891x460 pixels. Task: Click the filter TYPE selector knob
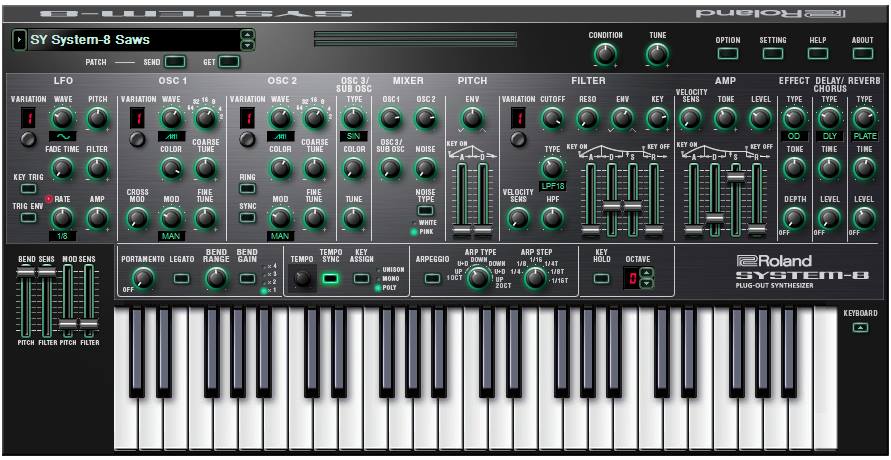click(x=552, y=168)
